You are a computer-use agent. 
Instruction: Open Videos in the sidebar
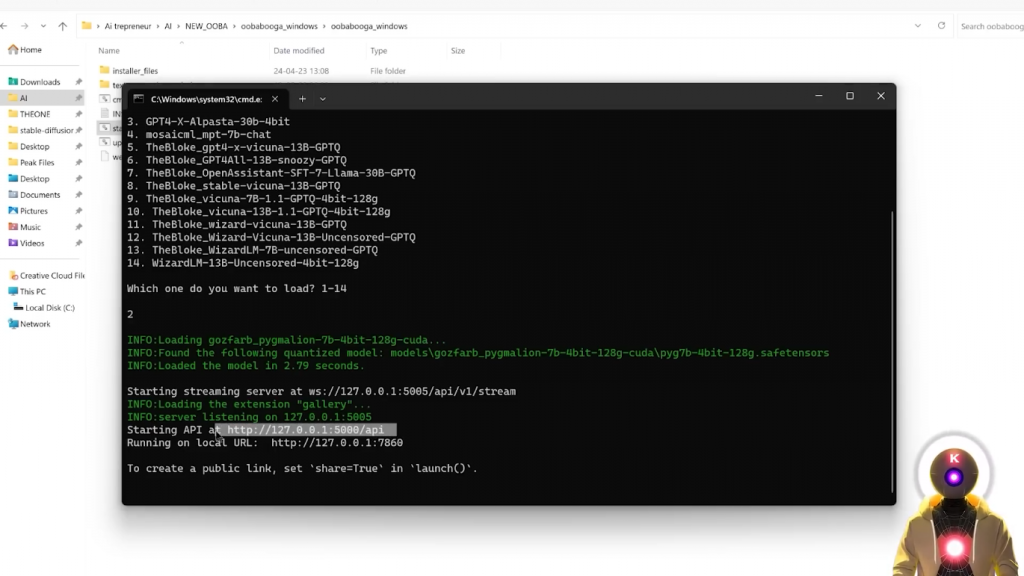point(32,243)
